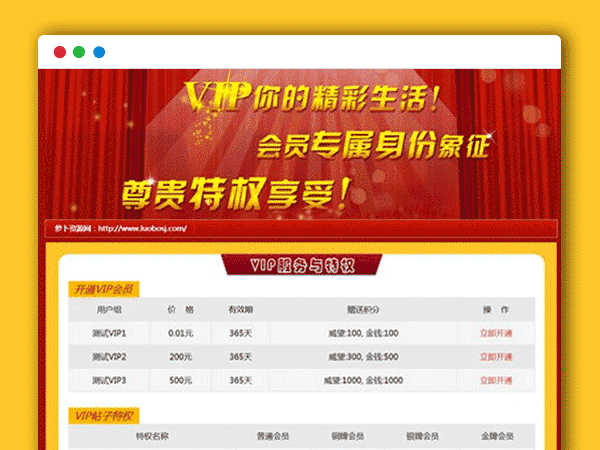
Task: Select the 测试VIP1 user group cell
Action: [109, 332]
